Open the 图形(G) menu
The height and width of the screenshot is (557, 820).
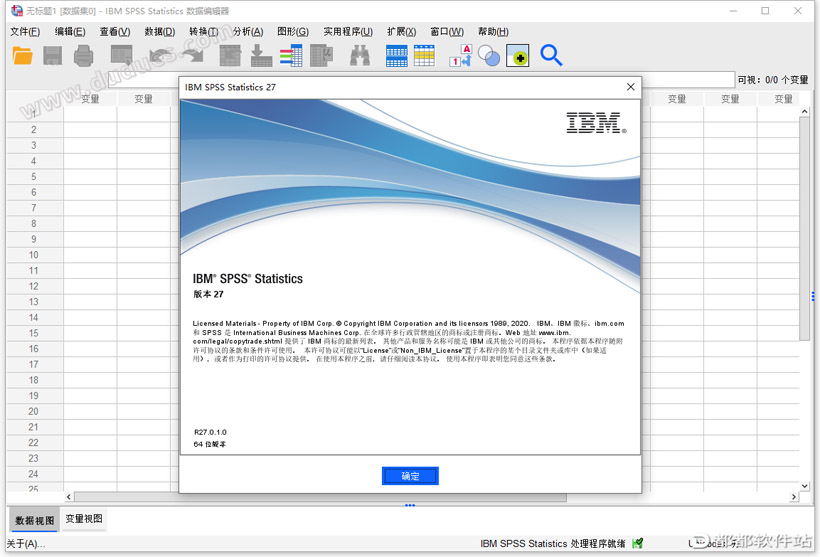pyautogui.click(x=293, y=32)
